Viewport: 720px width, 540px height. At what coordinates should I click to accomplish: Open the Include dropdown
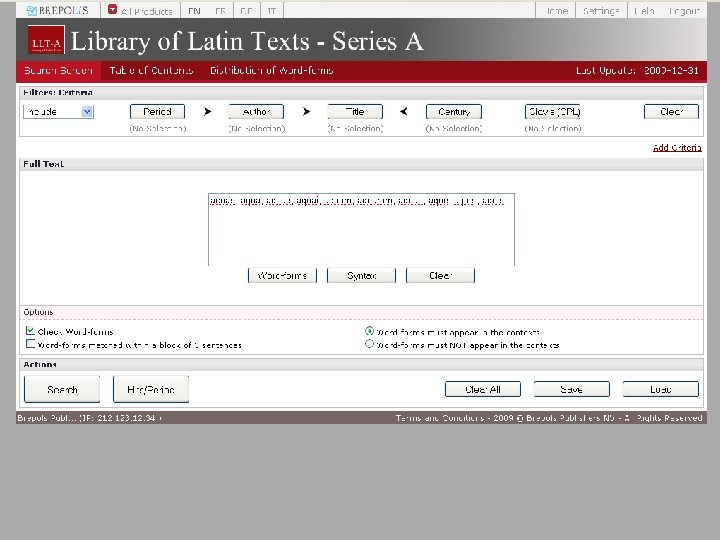click(58, 112)
